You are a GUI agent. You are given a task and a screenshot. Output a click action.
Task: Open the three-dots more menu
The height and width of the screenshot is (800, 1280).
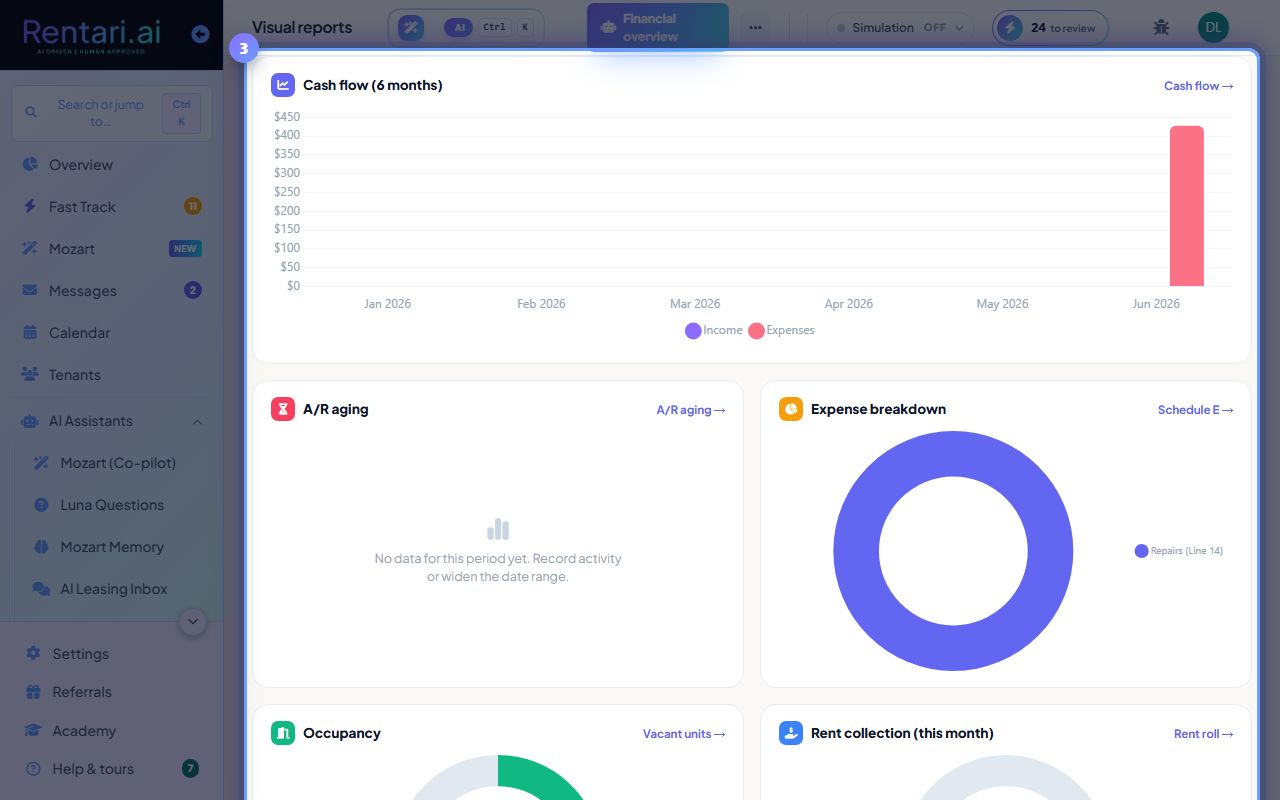coord(755,27)
